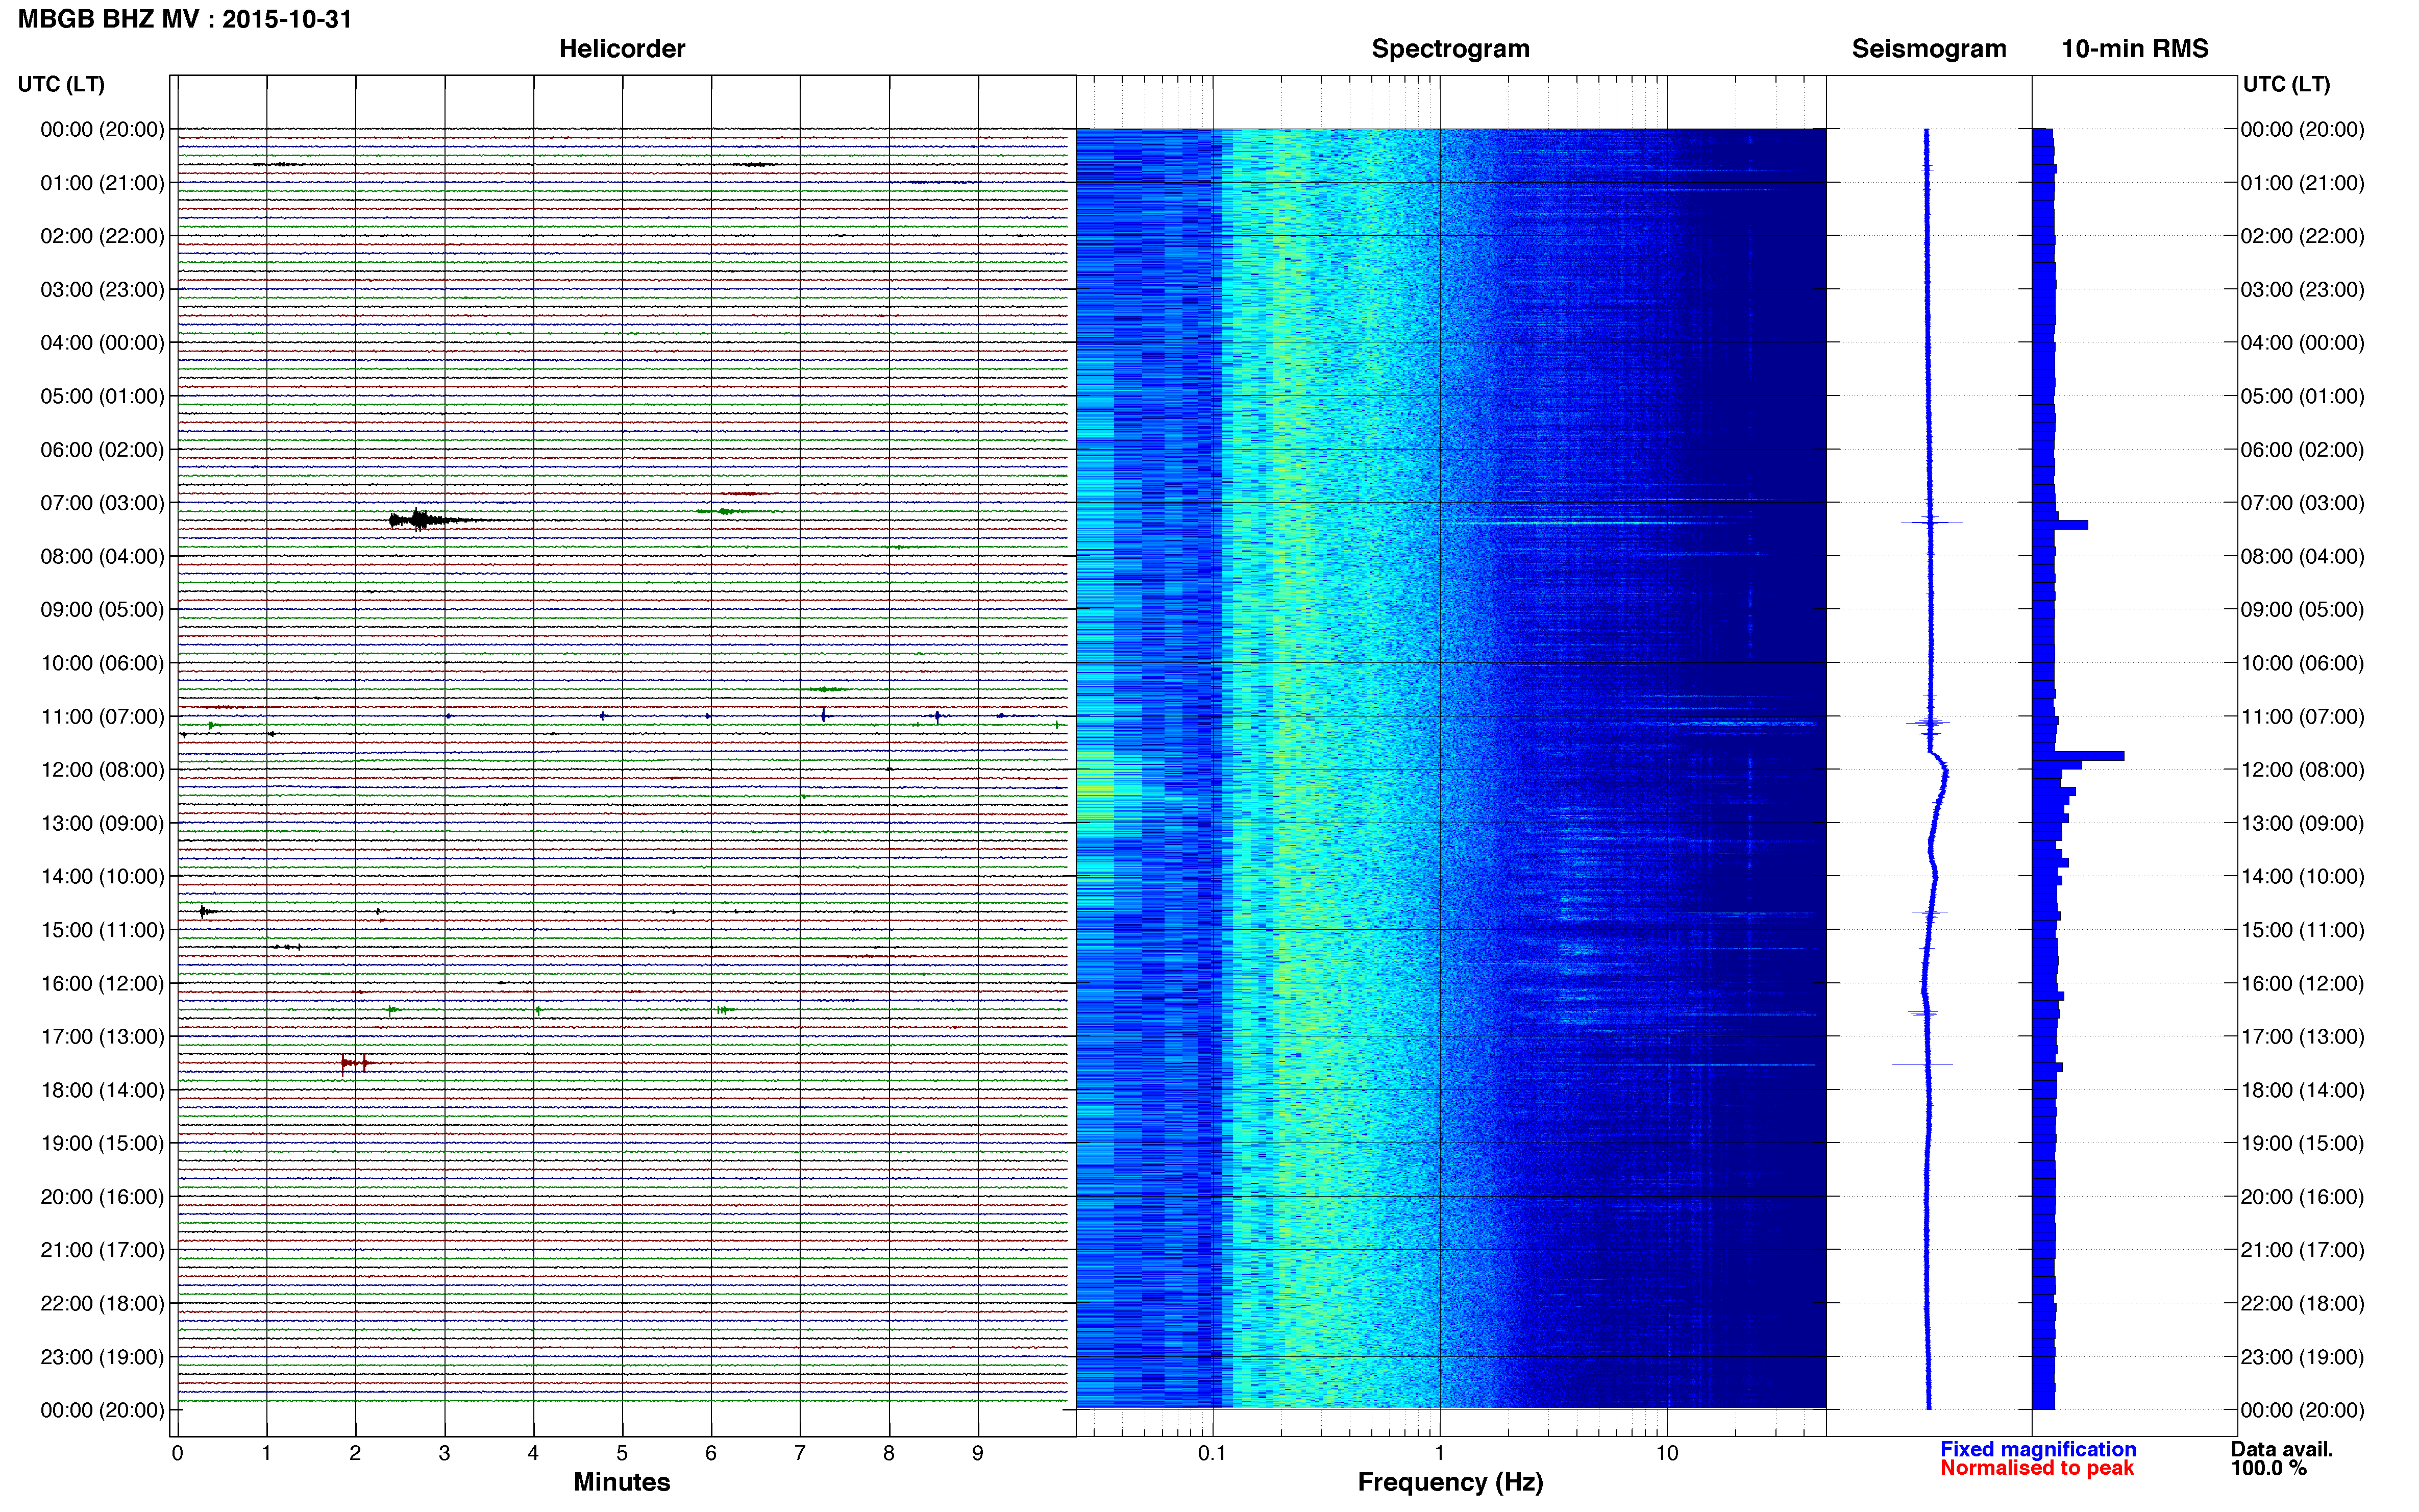
Task: Click the "3" tick on the Minutes axis
Action: 444,1454
